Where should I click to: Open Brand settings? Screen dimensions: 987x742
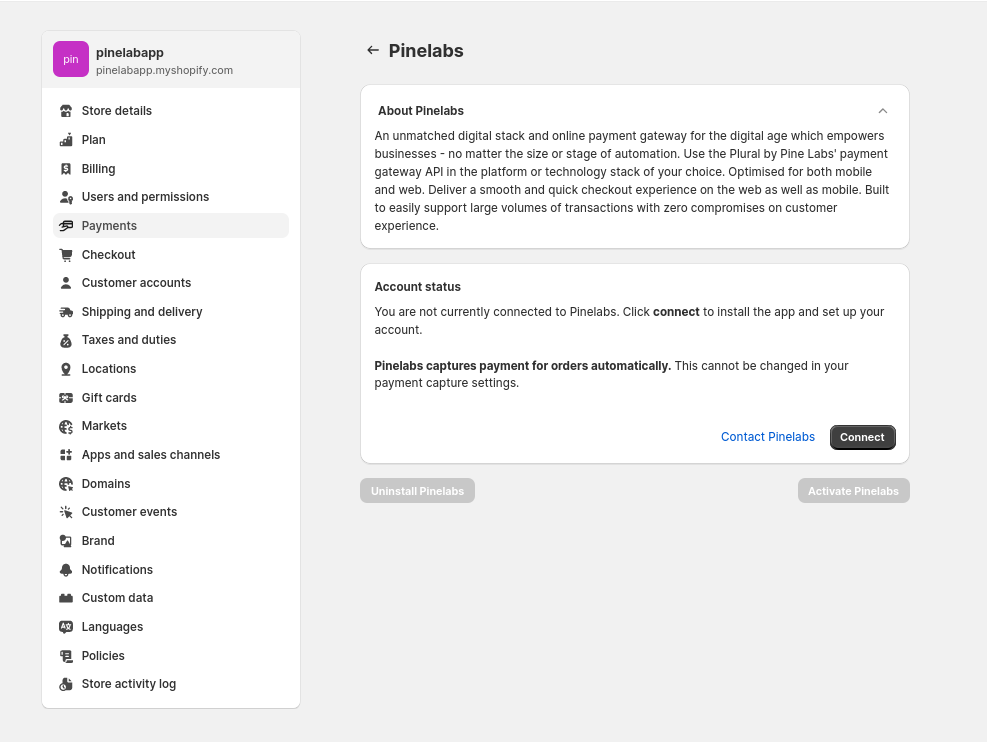(x=171, y=541)
